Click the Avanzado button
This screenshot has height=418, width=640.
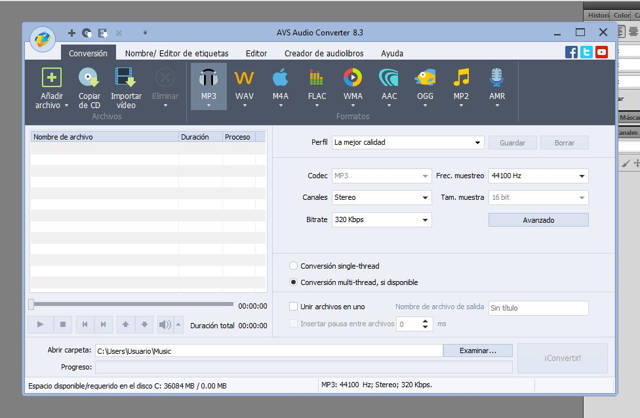[x=538, y=220]
